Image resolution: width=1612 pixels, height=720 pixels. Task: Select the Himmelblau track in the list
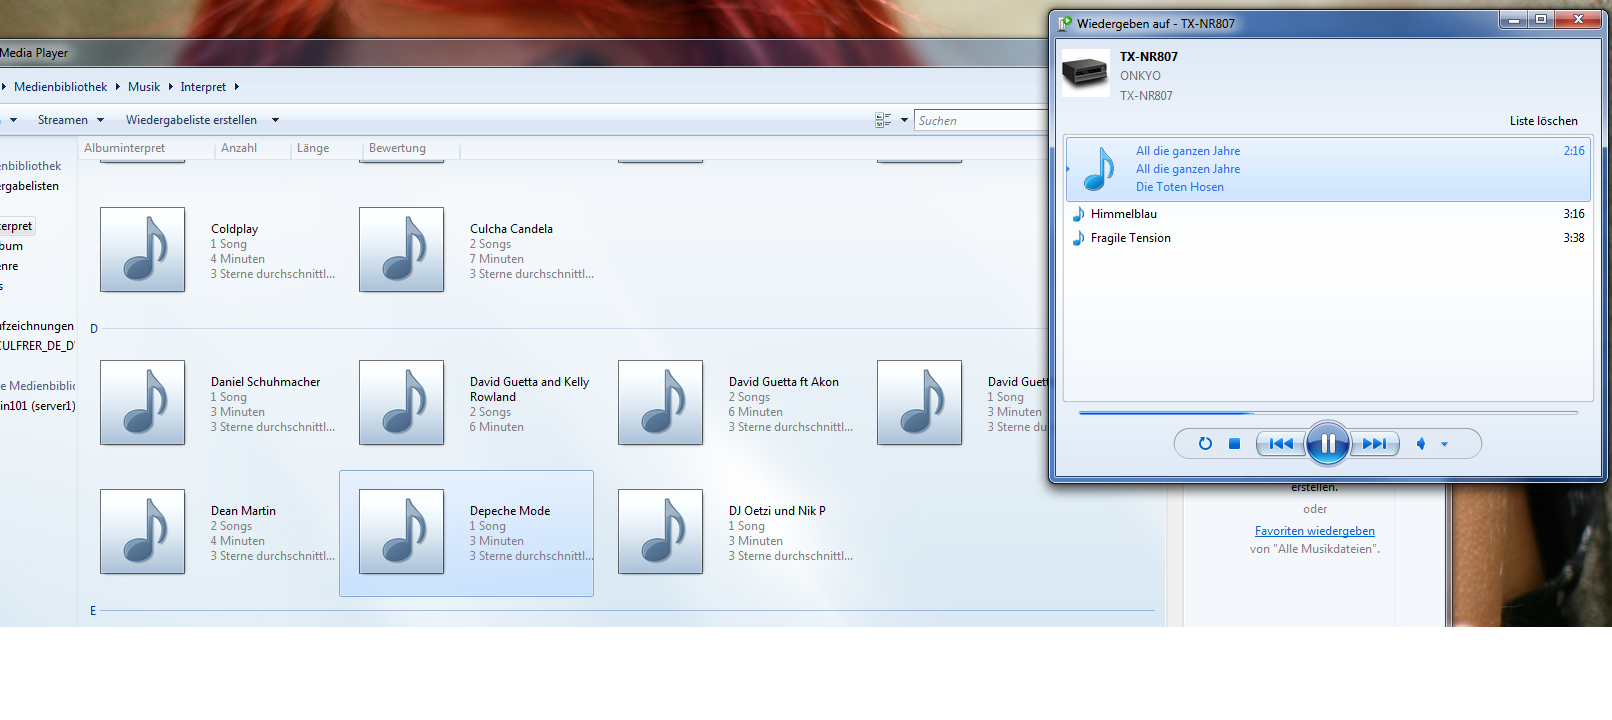coord(1124,214)
